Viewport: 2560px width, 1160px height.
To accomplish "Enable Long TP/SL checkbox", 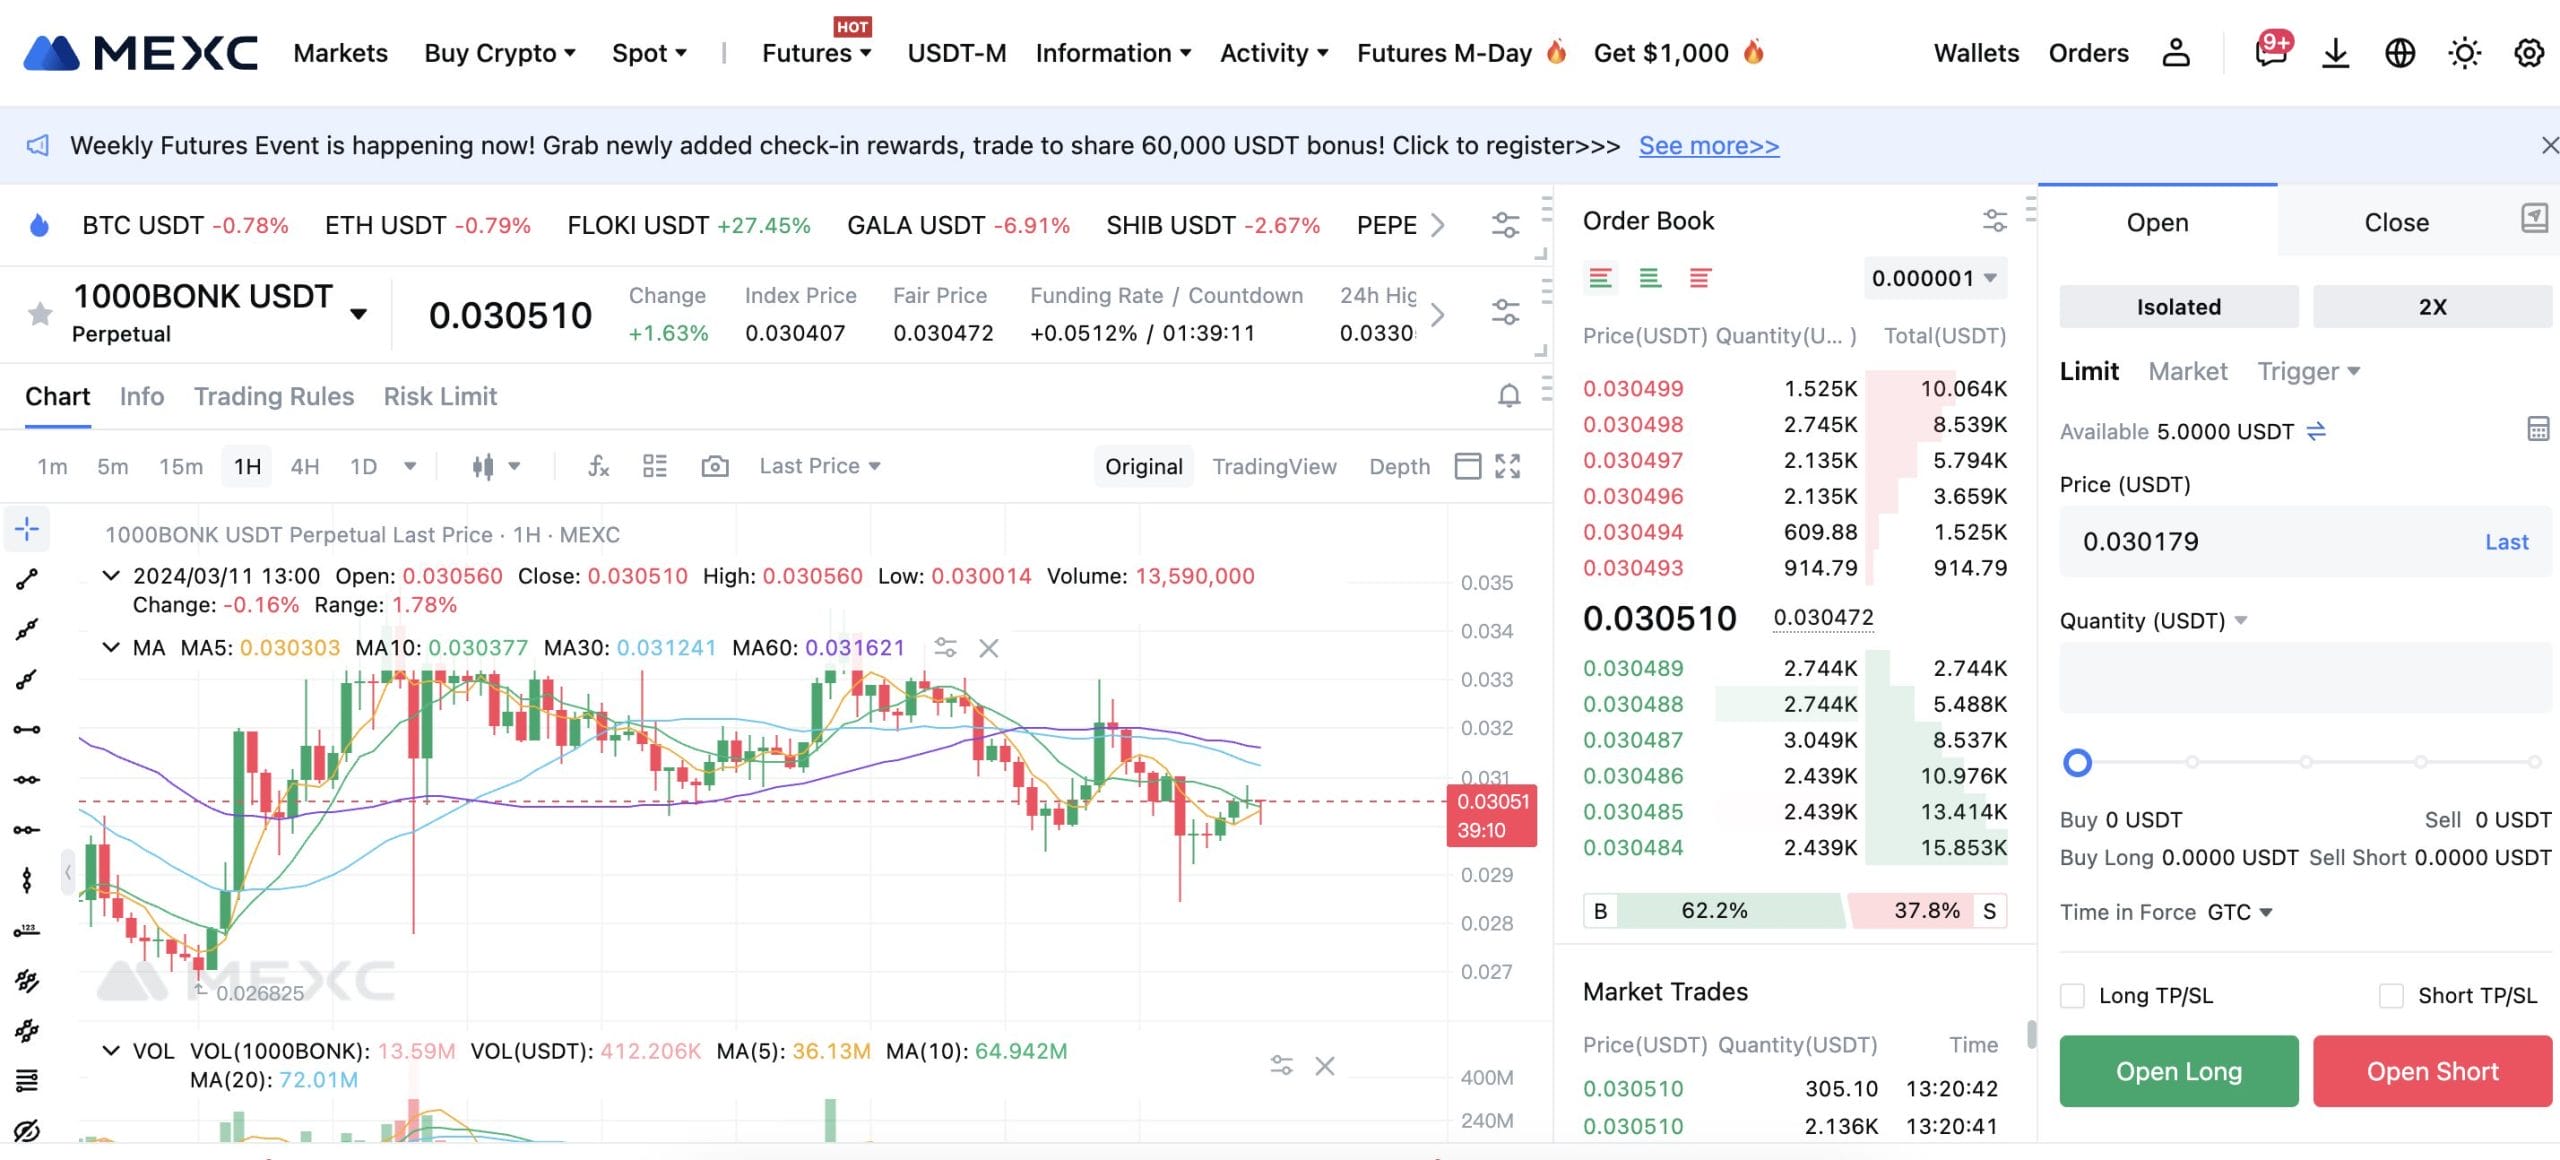I will [2073, 996].
